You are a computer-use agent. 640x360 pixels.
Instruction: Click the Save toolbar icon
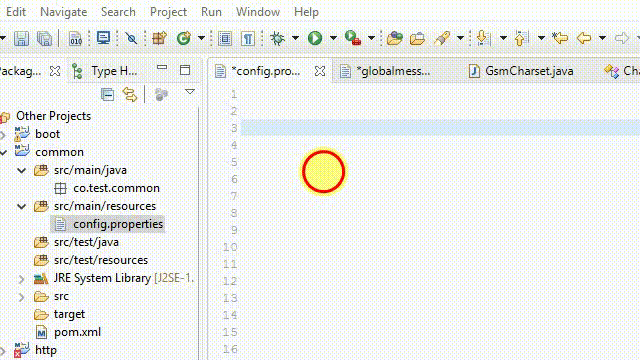click(x=21, y=39)
